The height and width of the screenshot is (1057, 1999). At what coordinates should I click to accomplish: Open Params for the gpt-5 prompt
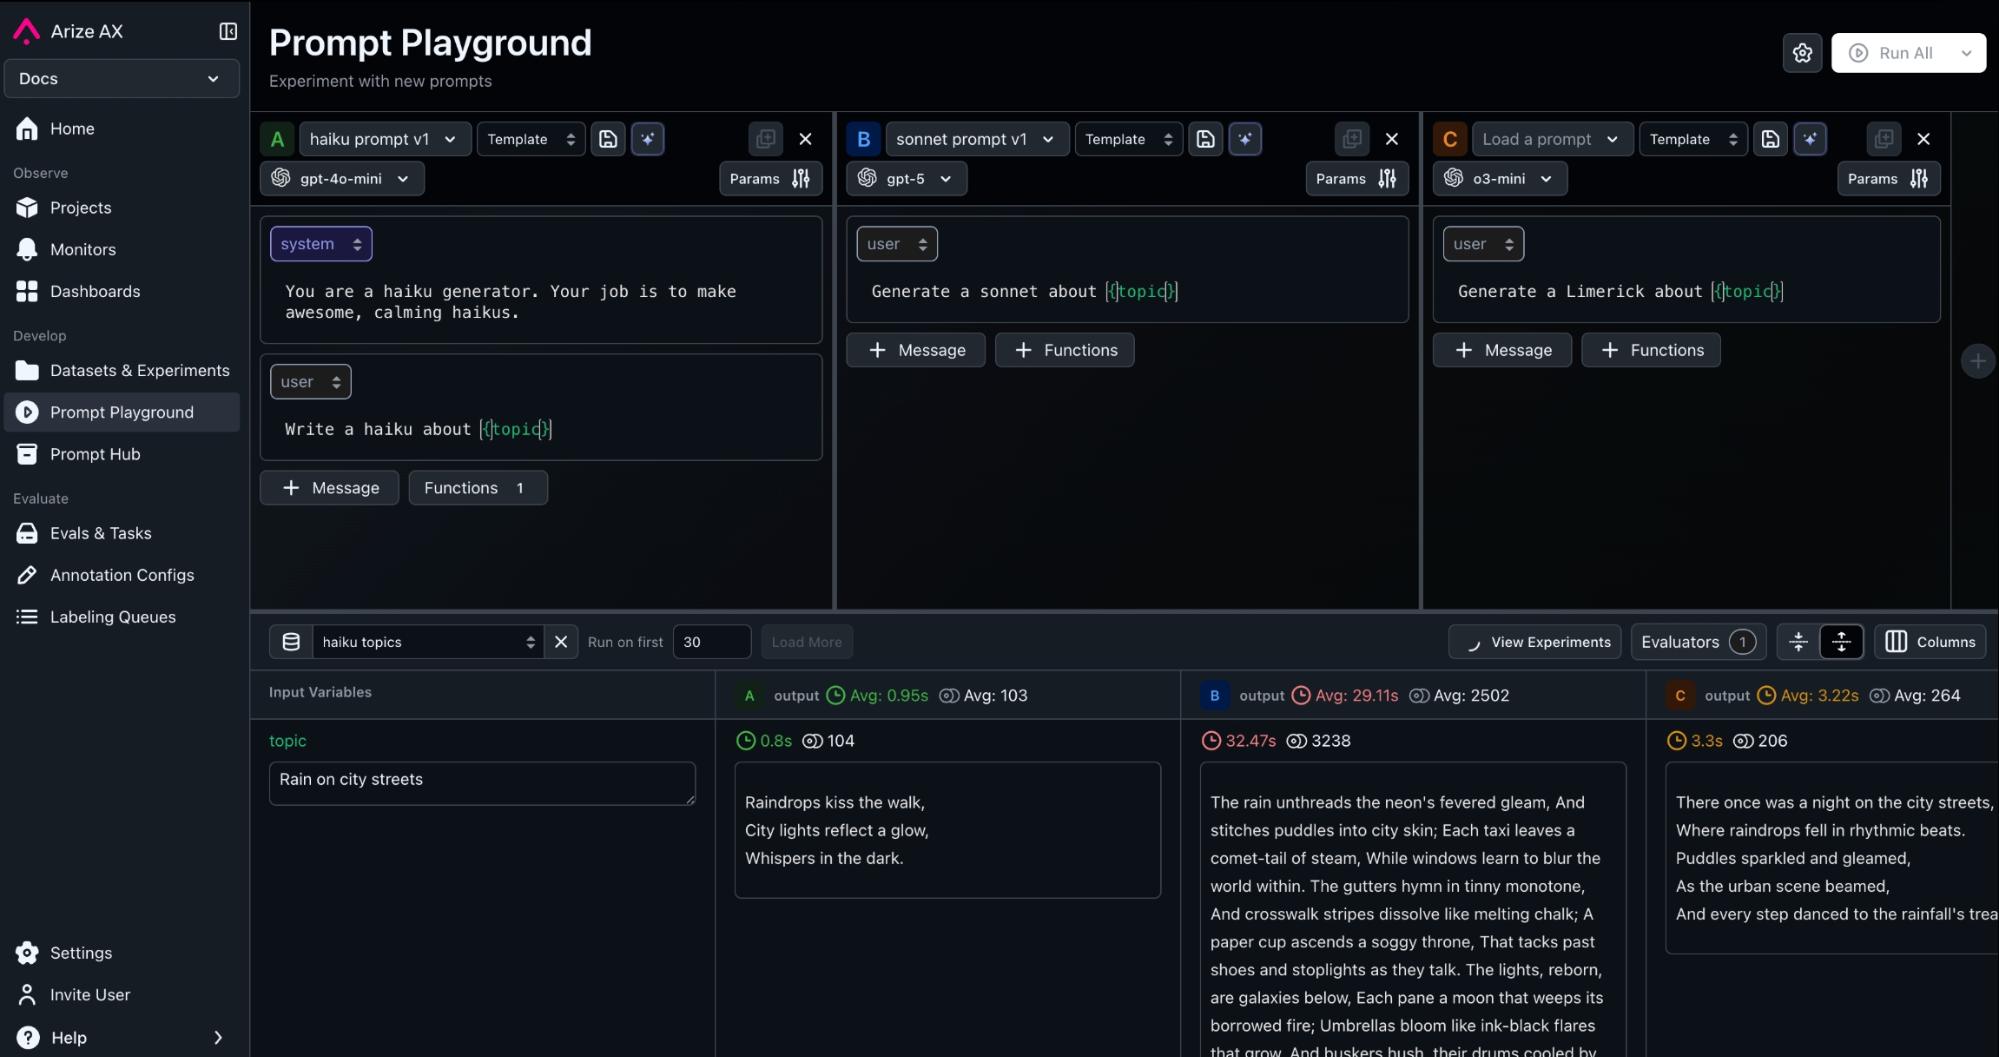pyautogui.click(x=1356, y=179)
